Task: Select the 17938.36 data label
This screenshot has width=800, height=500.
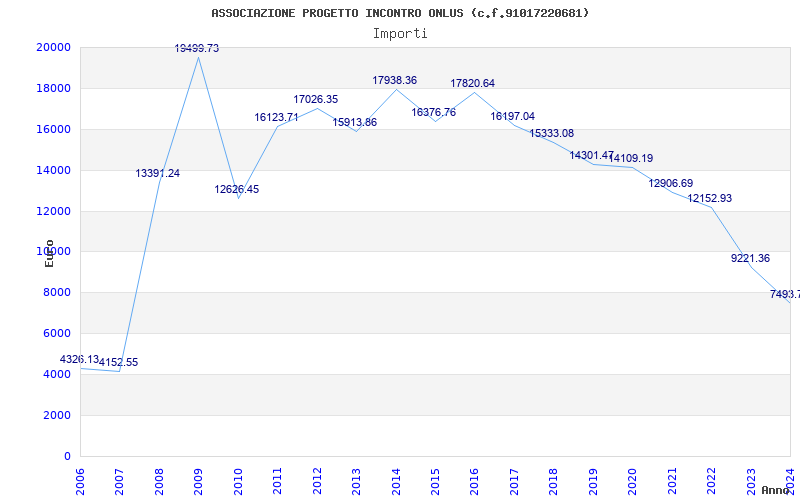Action: (395, 80)
